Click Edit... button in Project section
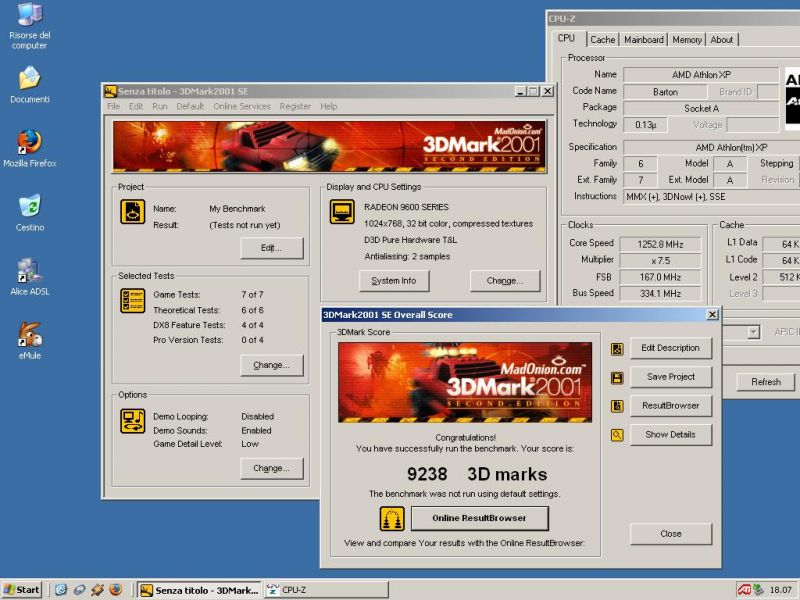 click(271, 248)
